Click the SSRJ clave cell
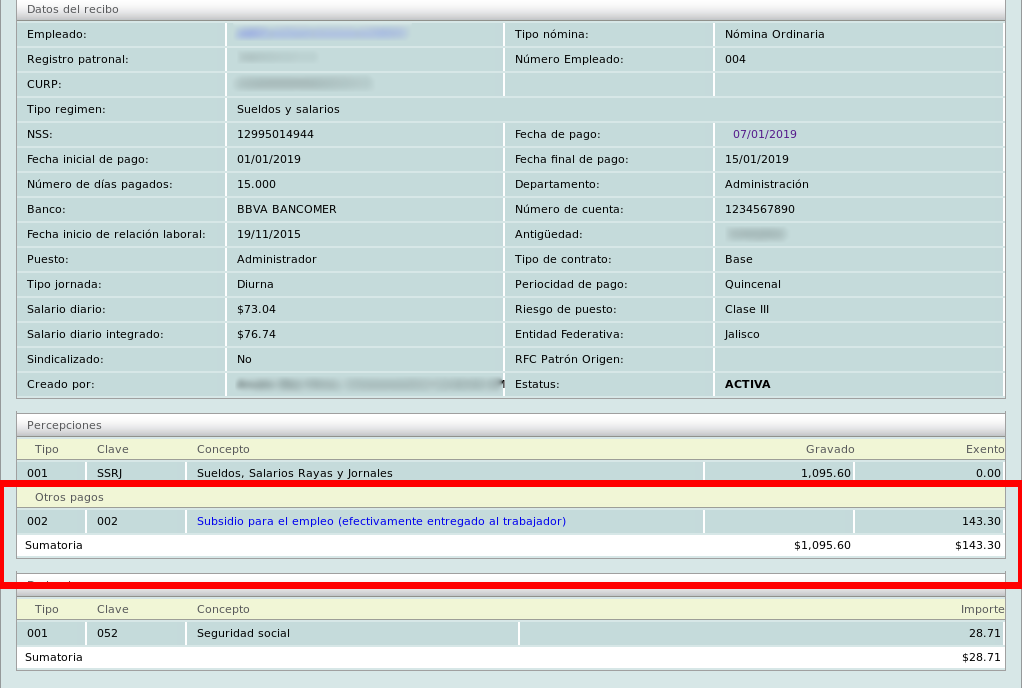1022x688 pixels. coord(110,473)
